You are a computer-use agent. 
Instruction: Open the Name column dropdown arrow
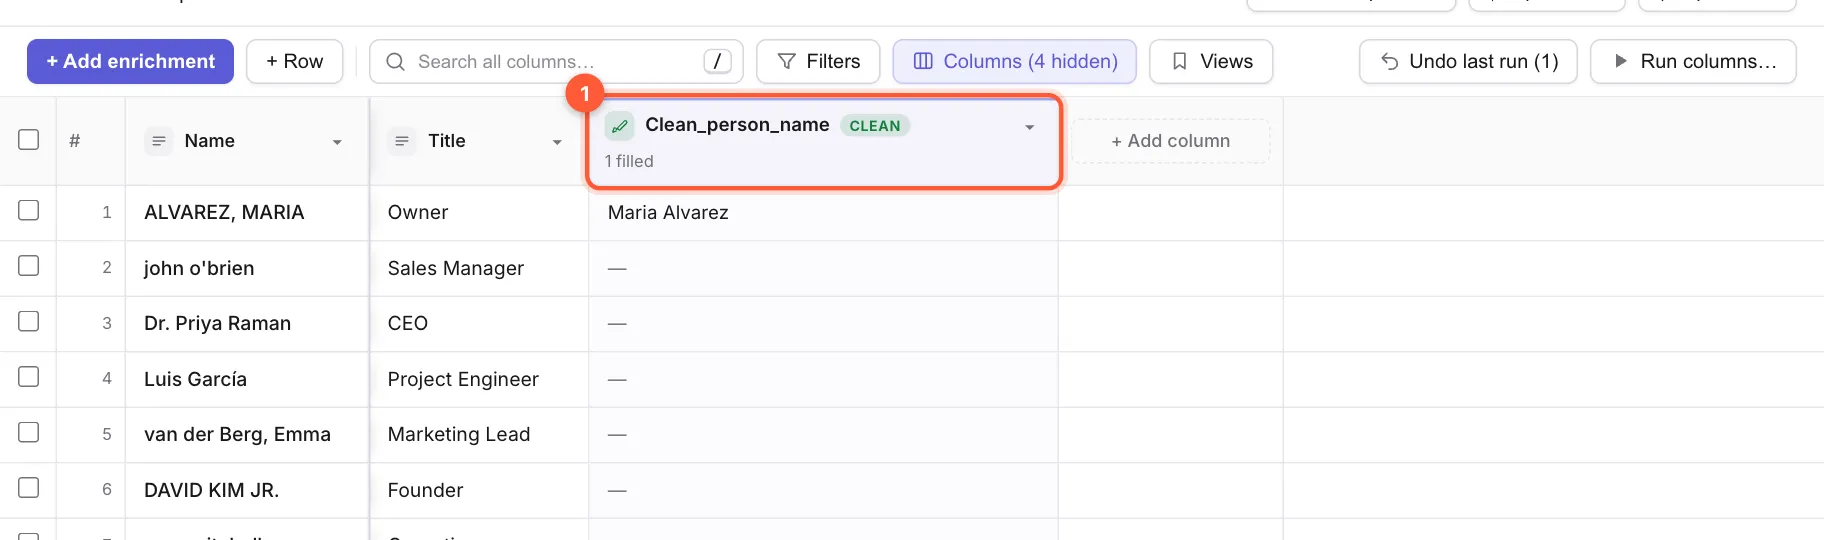337,142
